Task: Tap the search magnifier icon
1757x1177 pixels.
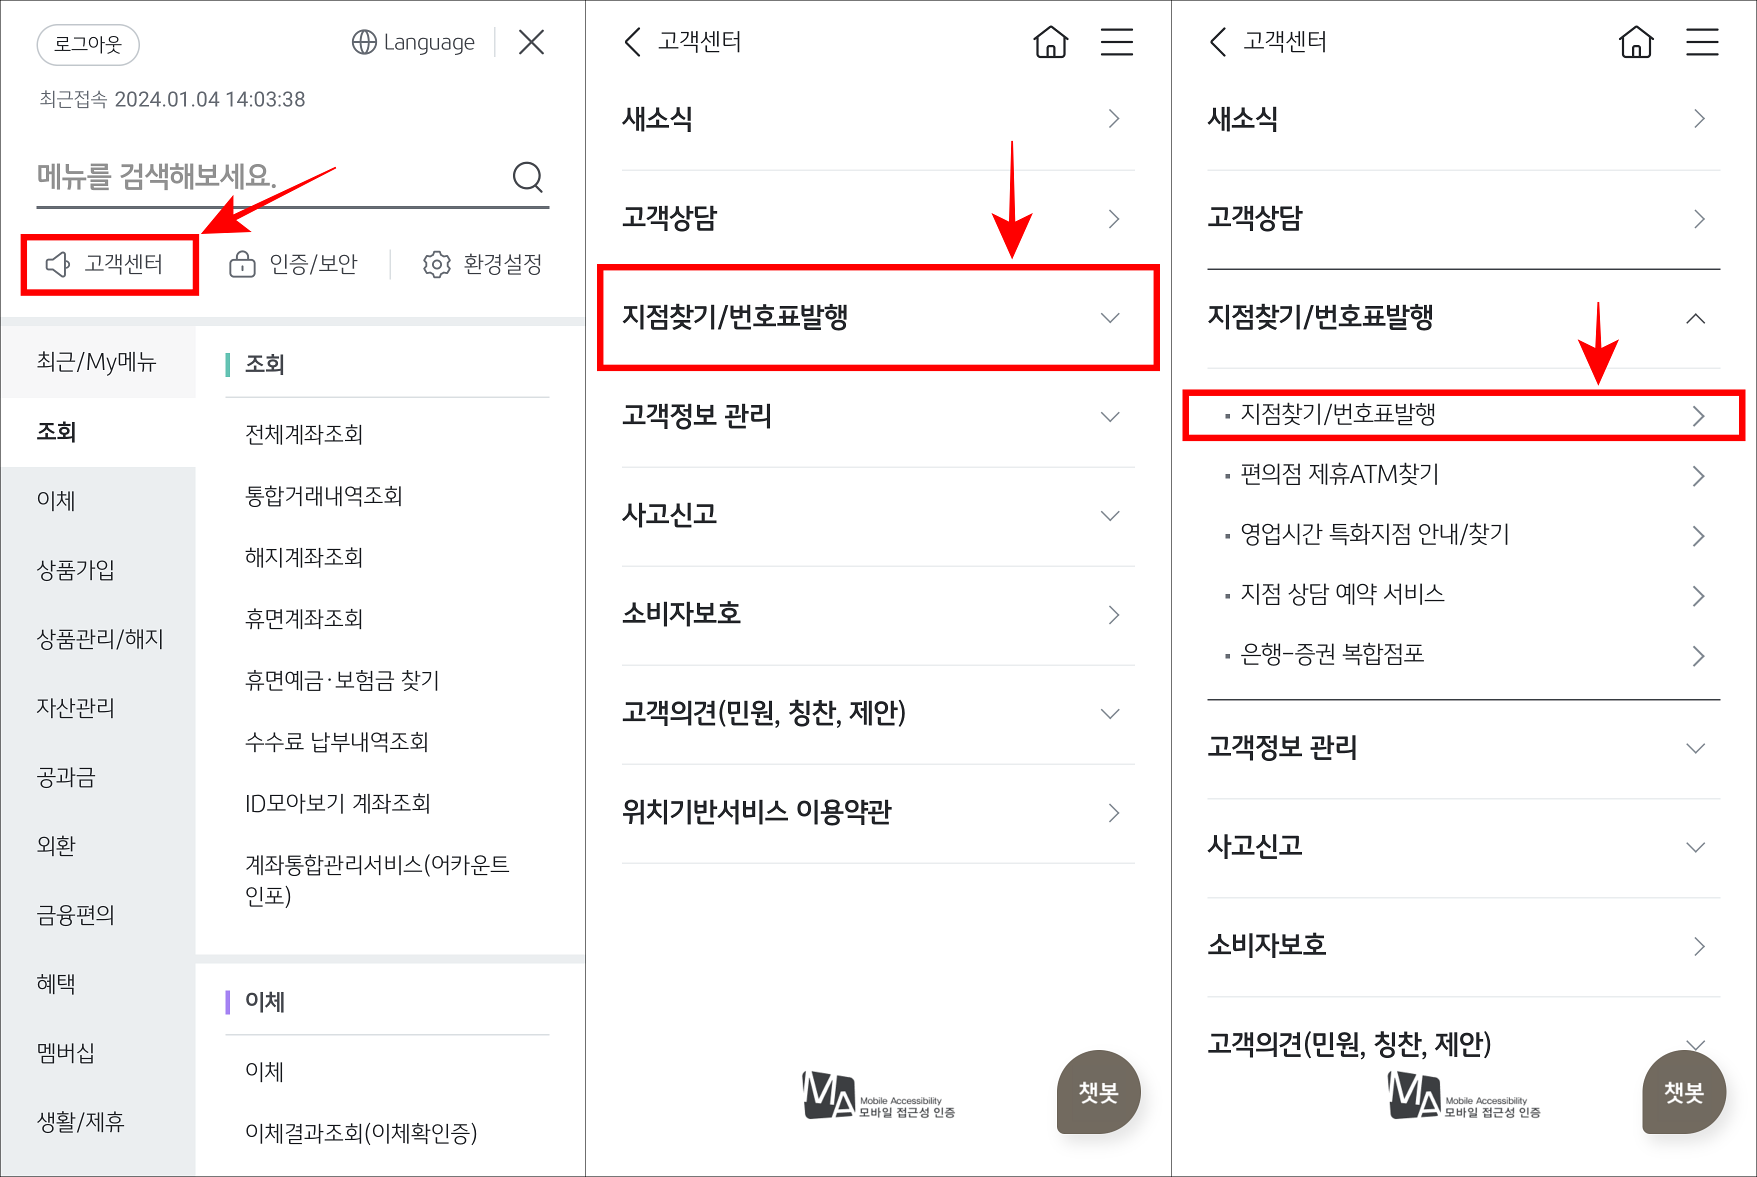Action: pyautogui.click(x=527, y=177)
